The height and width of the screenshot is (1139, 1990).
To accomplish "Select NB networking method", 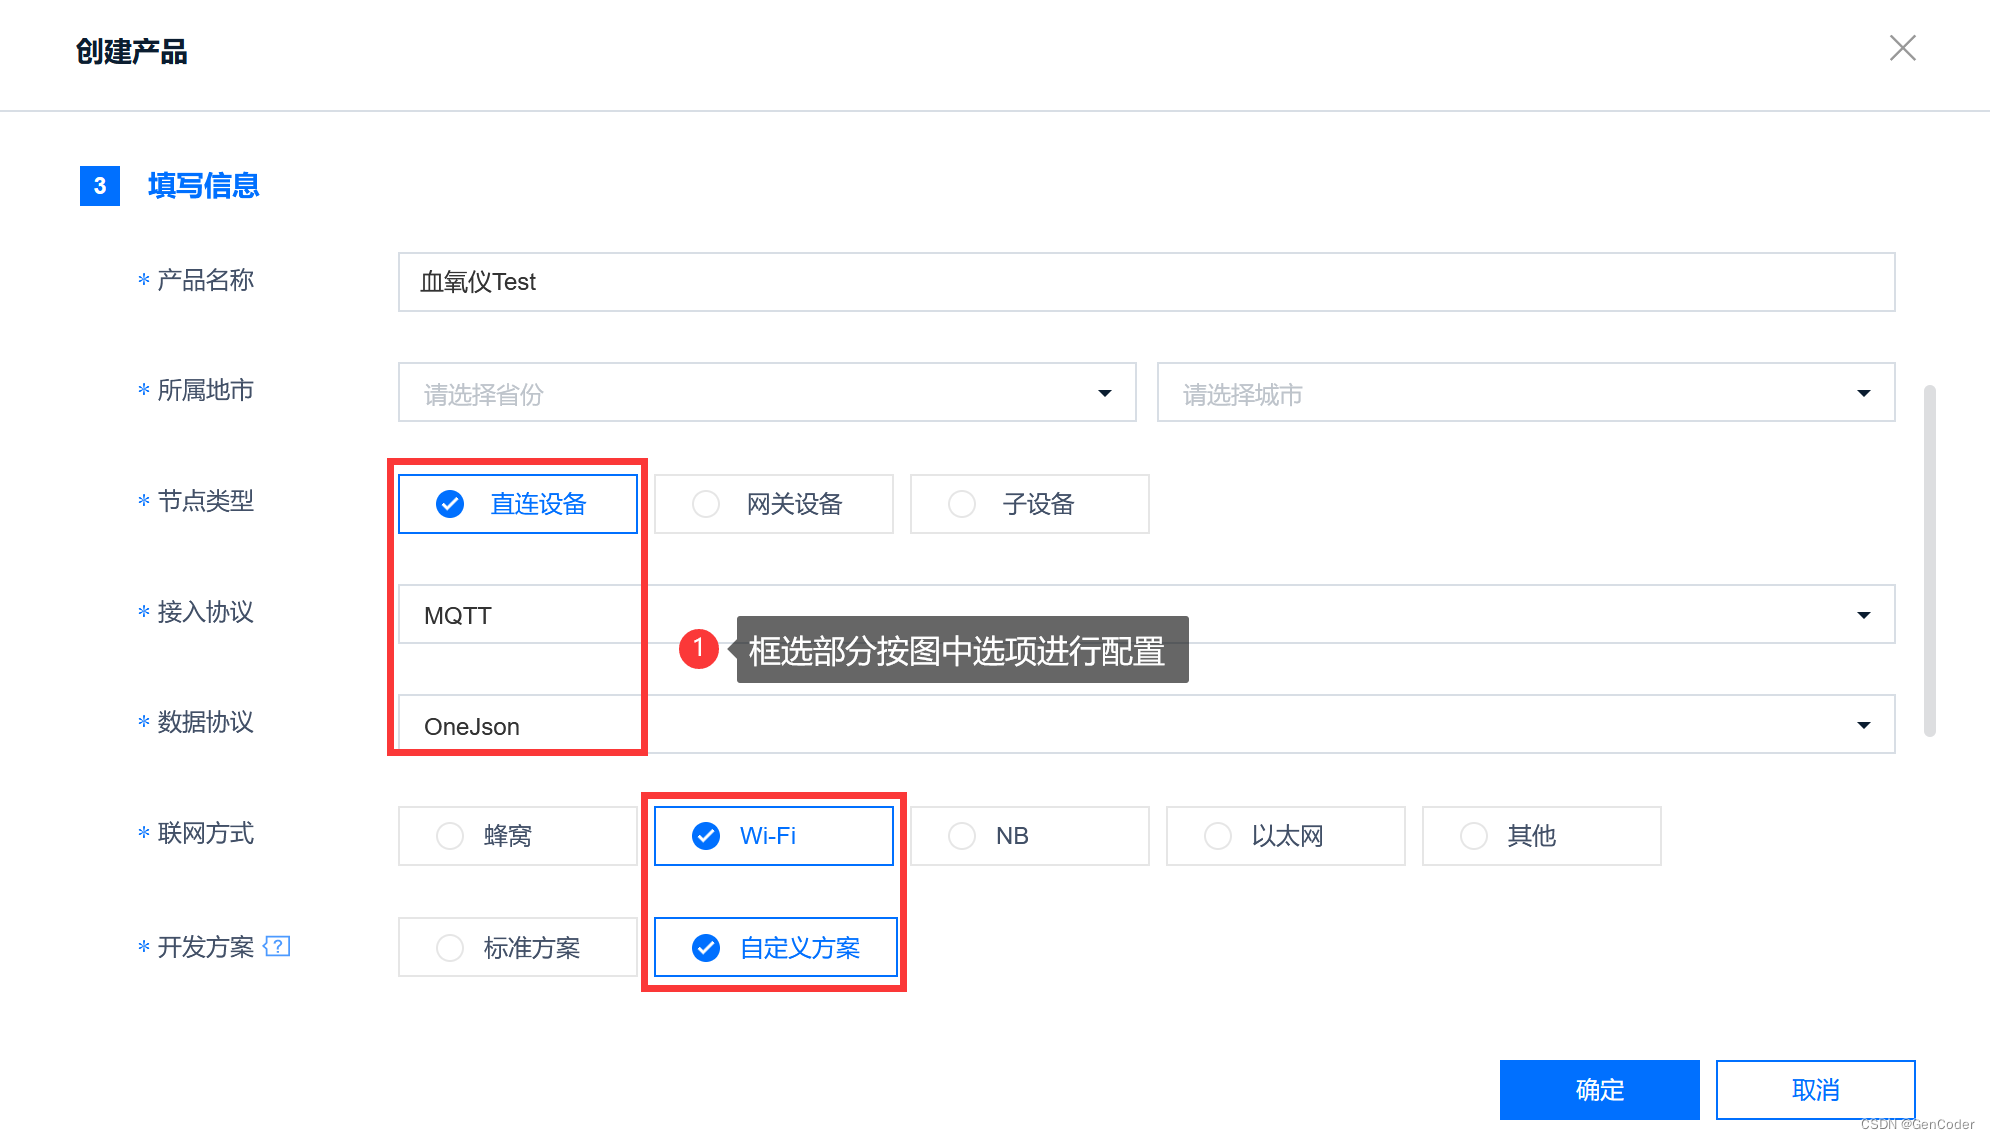I will pos(1029,836).
